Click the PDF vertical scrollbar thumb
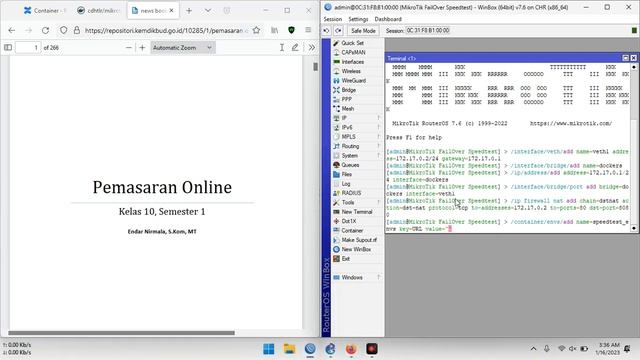The width and height of the screenshot is (640, 360). coord(315,66)
